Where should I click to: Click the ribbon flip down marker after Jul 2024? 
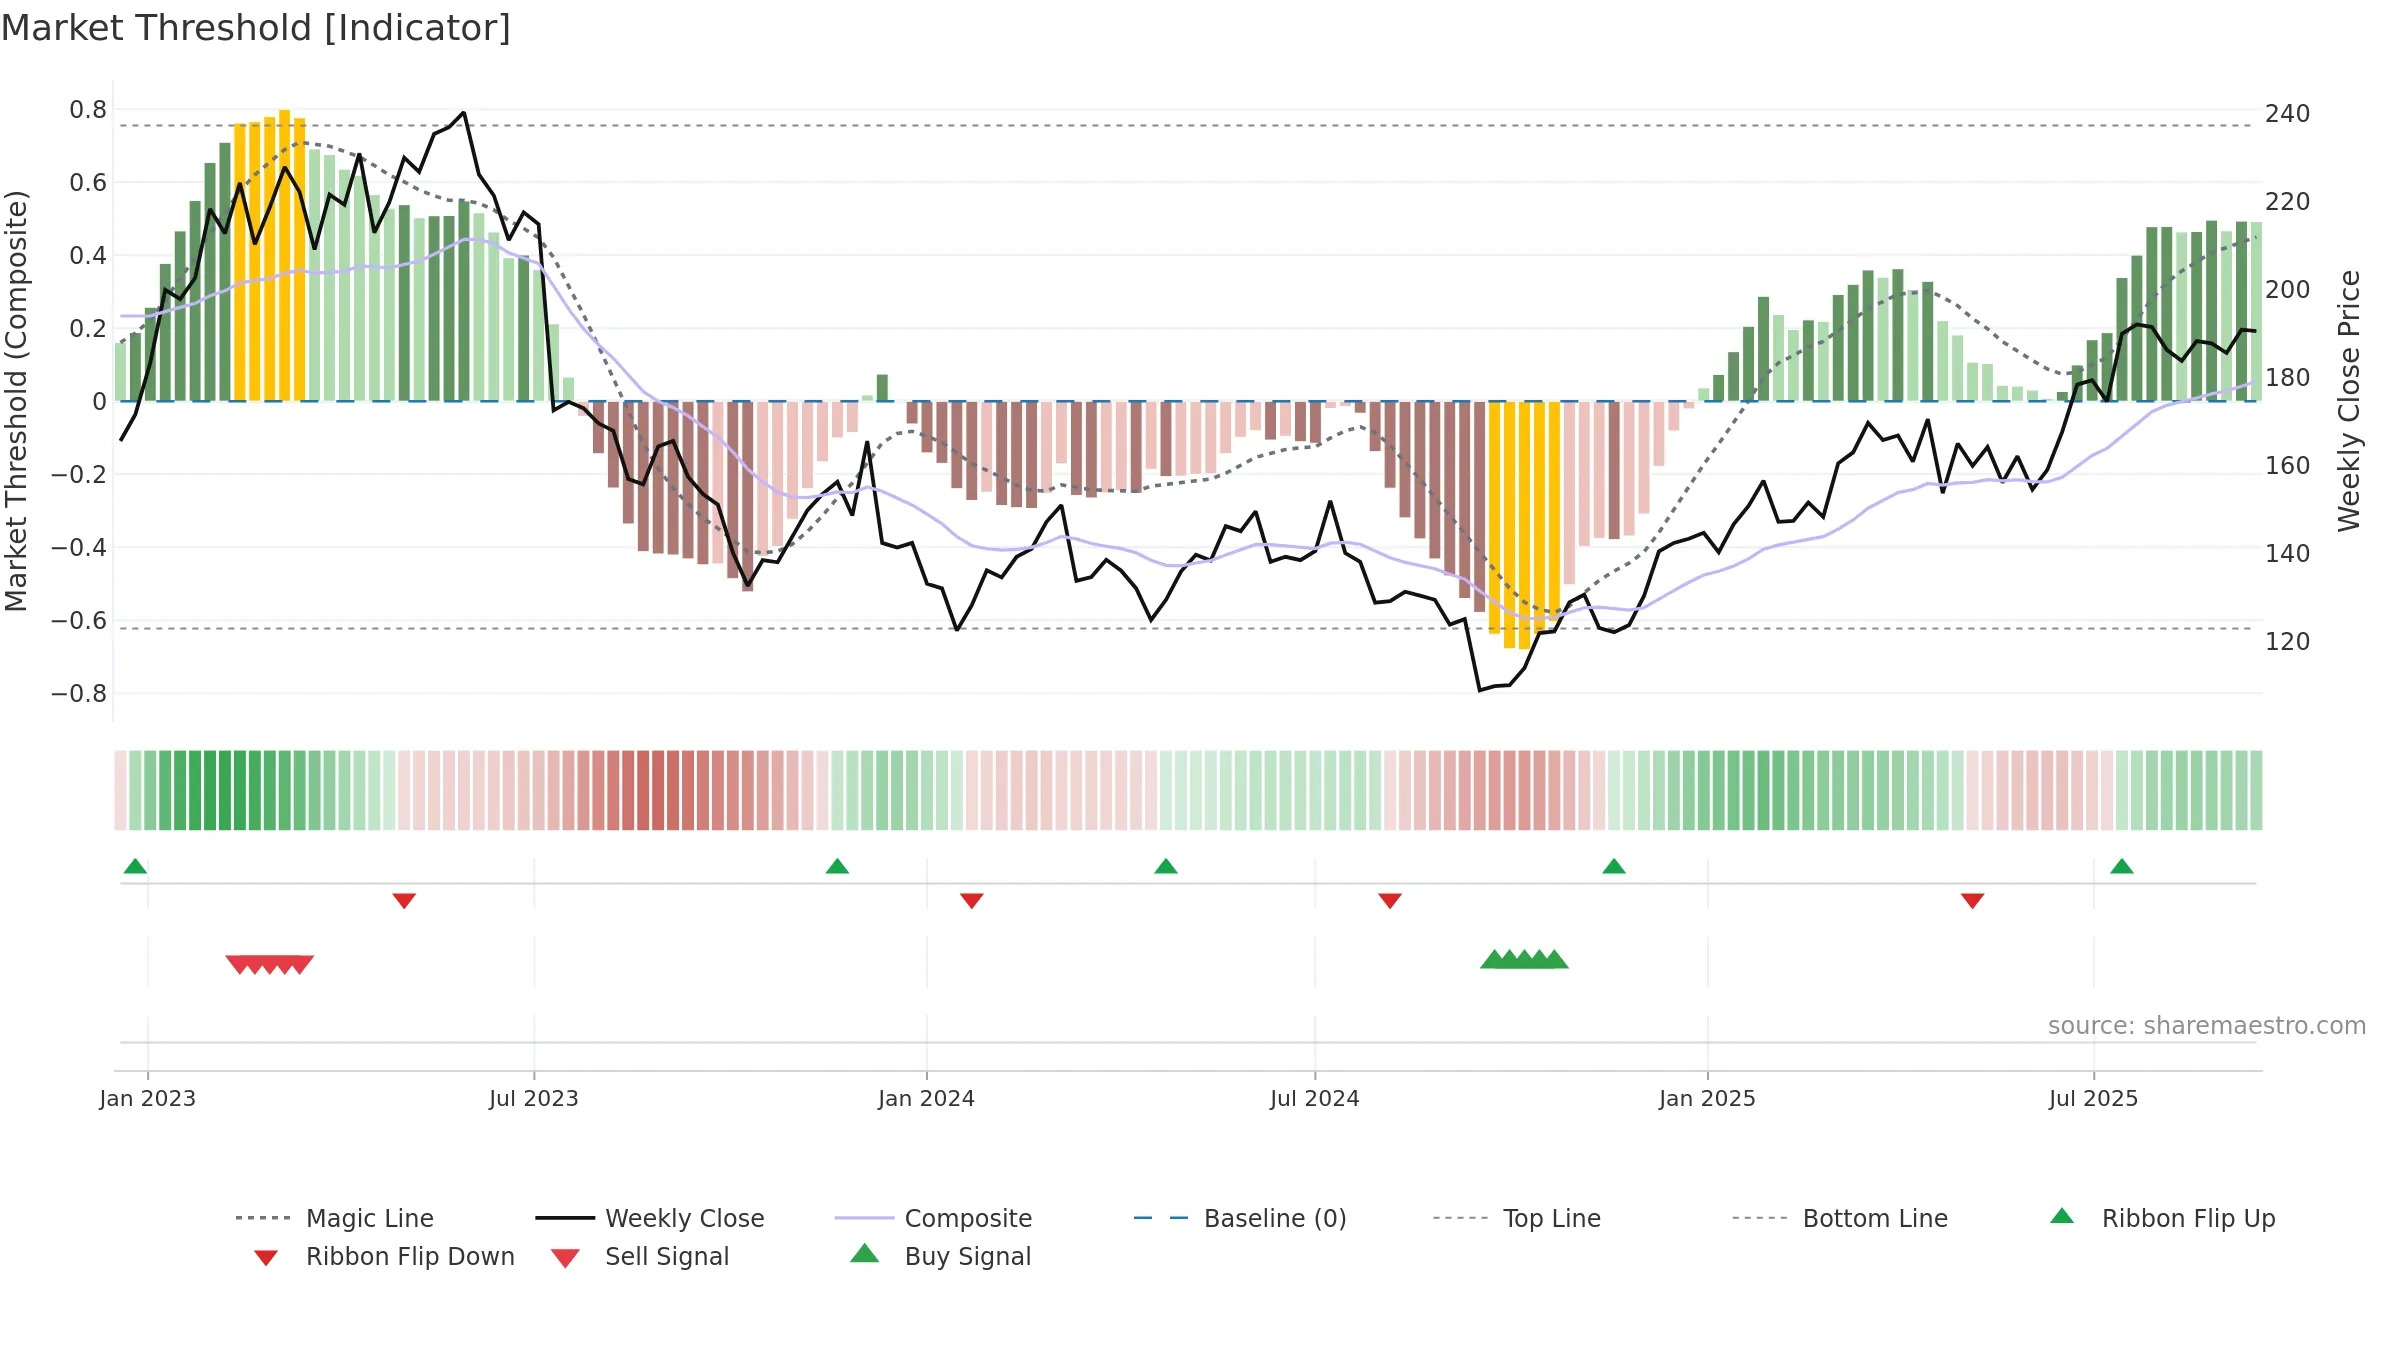coord(1390,901)
